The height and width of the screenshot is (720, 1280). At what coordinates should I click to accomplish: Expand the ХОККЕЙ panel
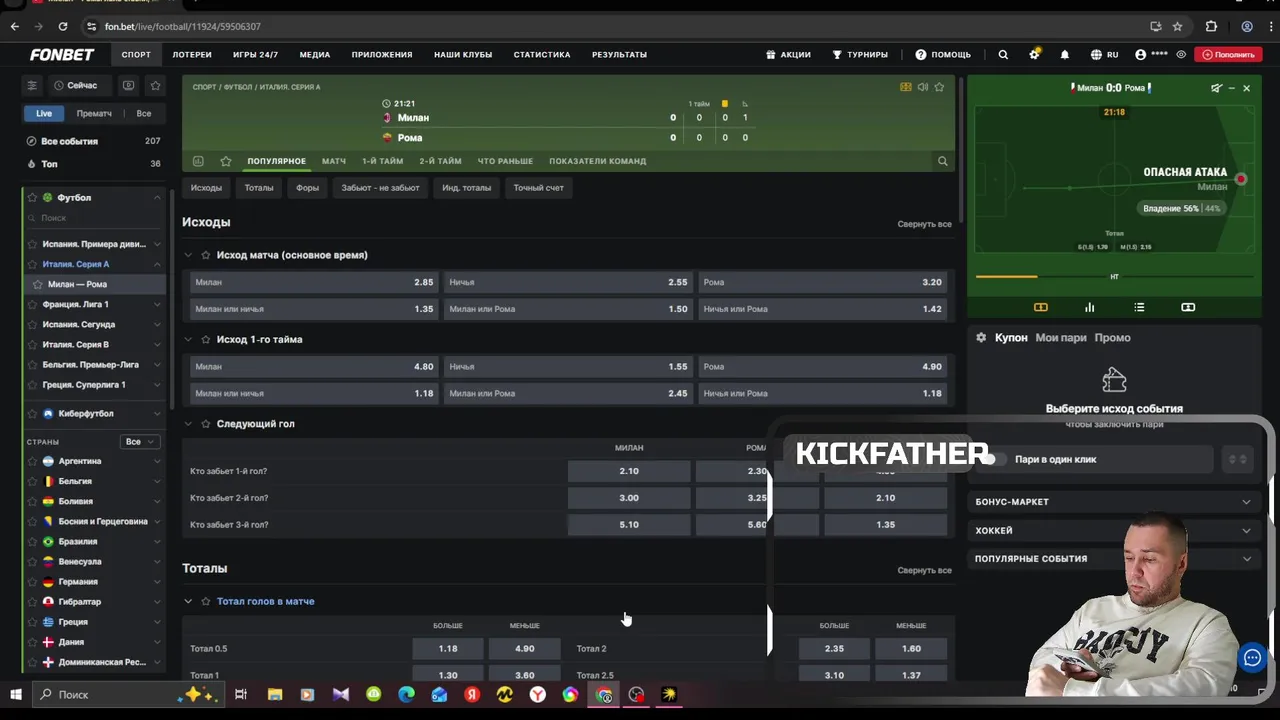coord(1114,530)
